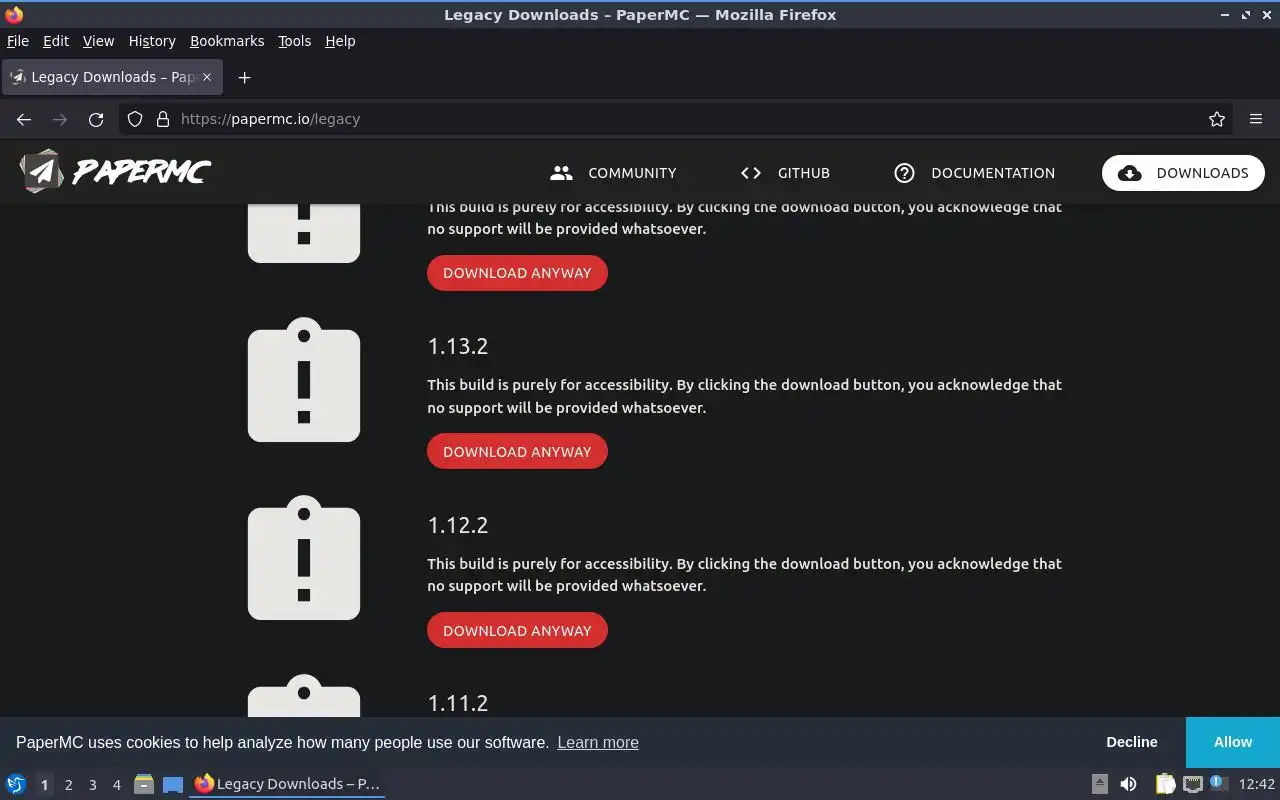The image size is (1280, 800).
Task: Click the PaperMC logo in the site header
Action: (114, 172)
